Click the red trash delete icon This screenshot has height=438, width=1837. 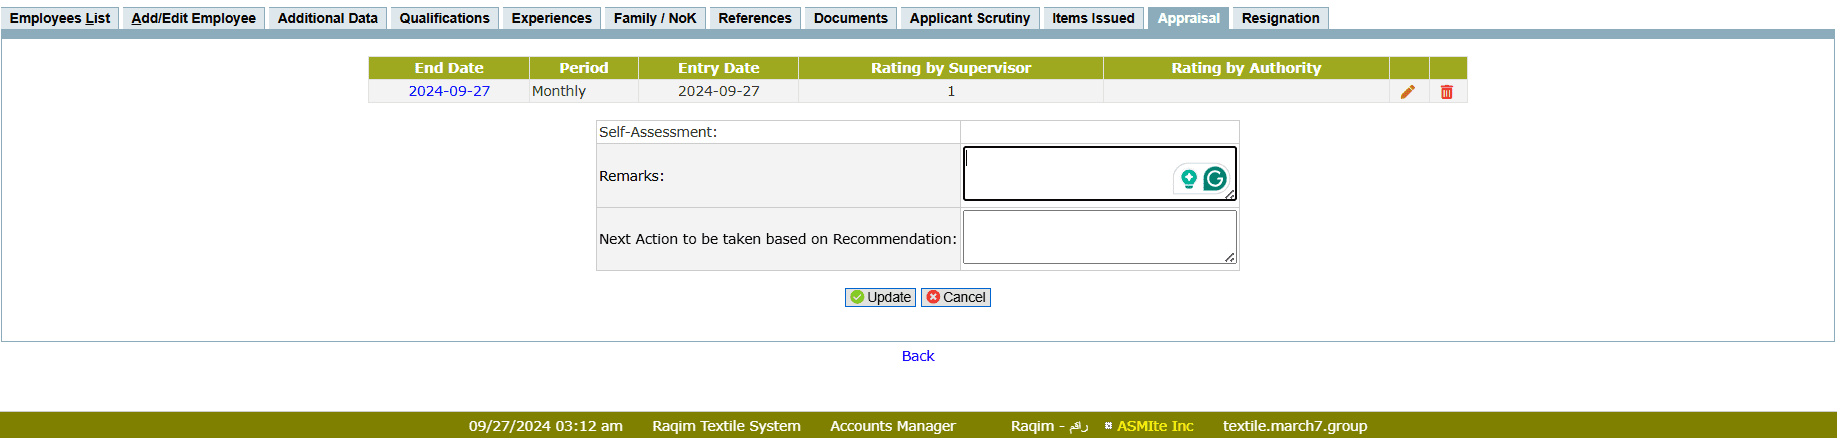(1446, 92)
